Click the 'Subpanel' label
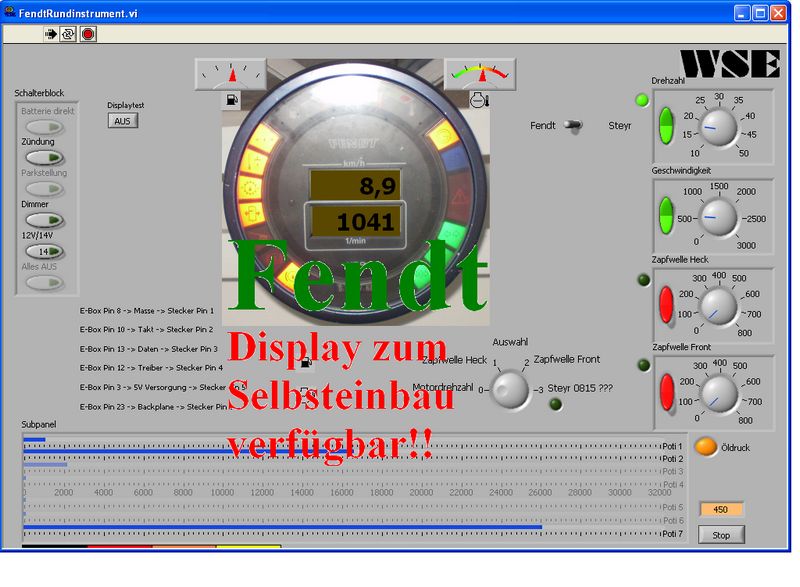This screenshot has width=800, height=587. click(39, 424)
